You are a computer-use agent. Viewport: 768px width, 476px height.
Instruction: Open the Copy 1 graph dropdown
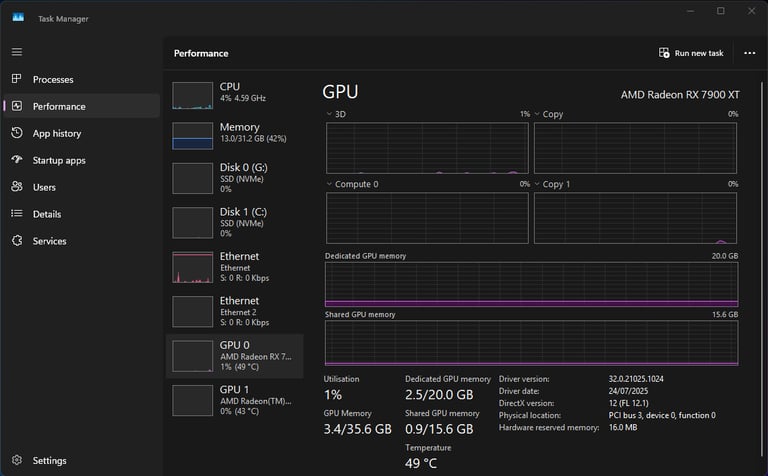pyautogui.click(x=538, y=184)
